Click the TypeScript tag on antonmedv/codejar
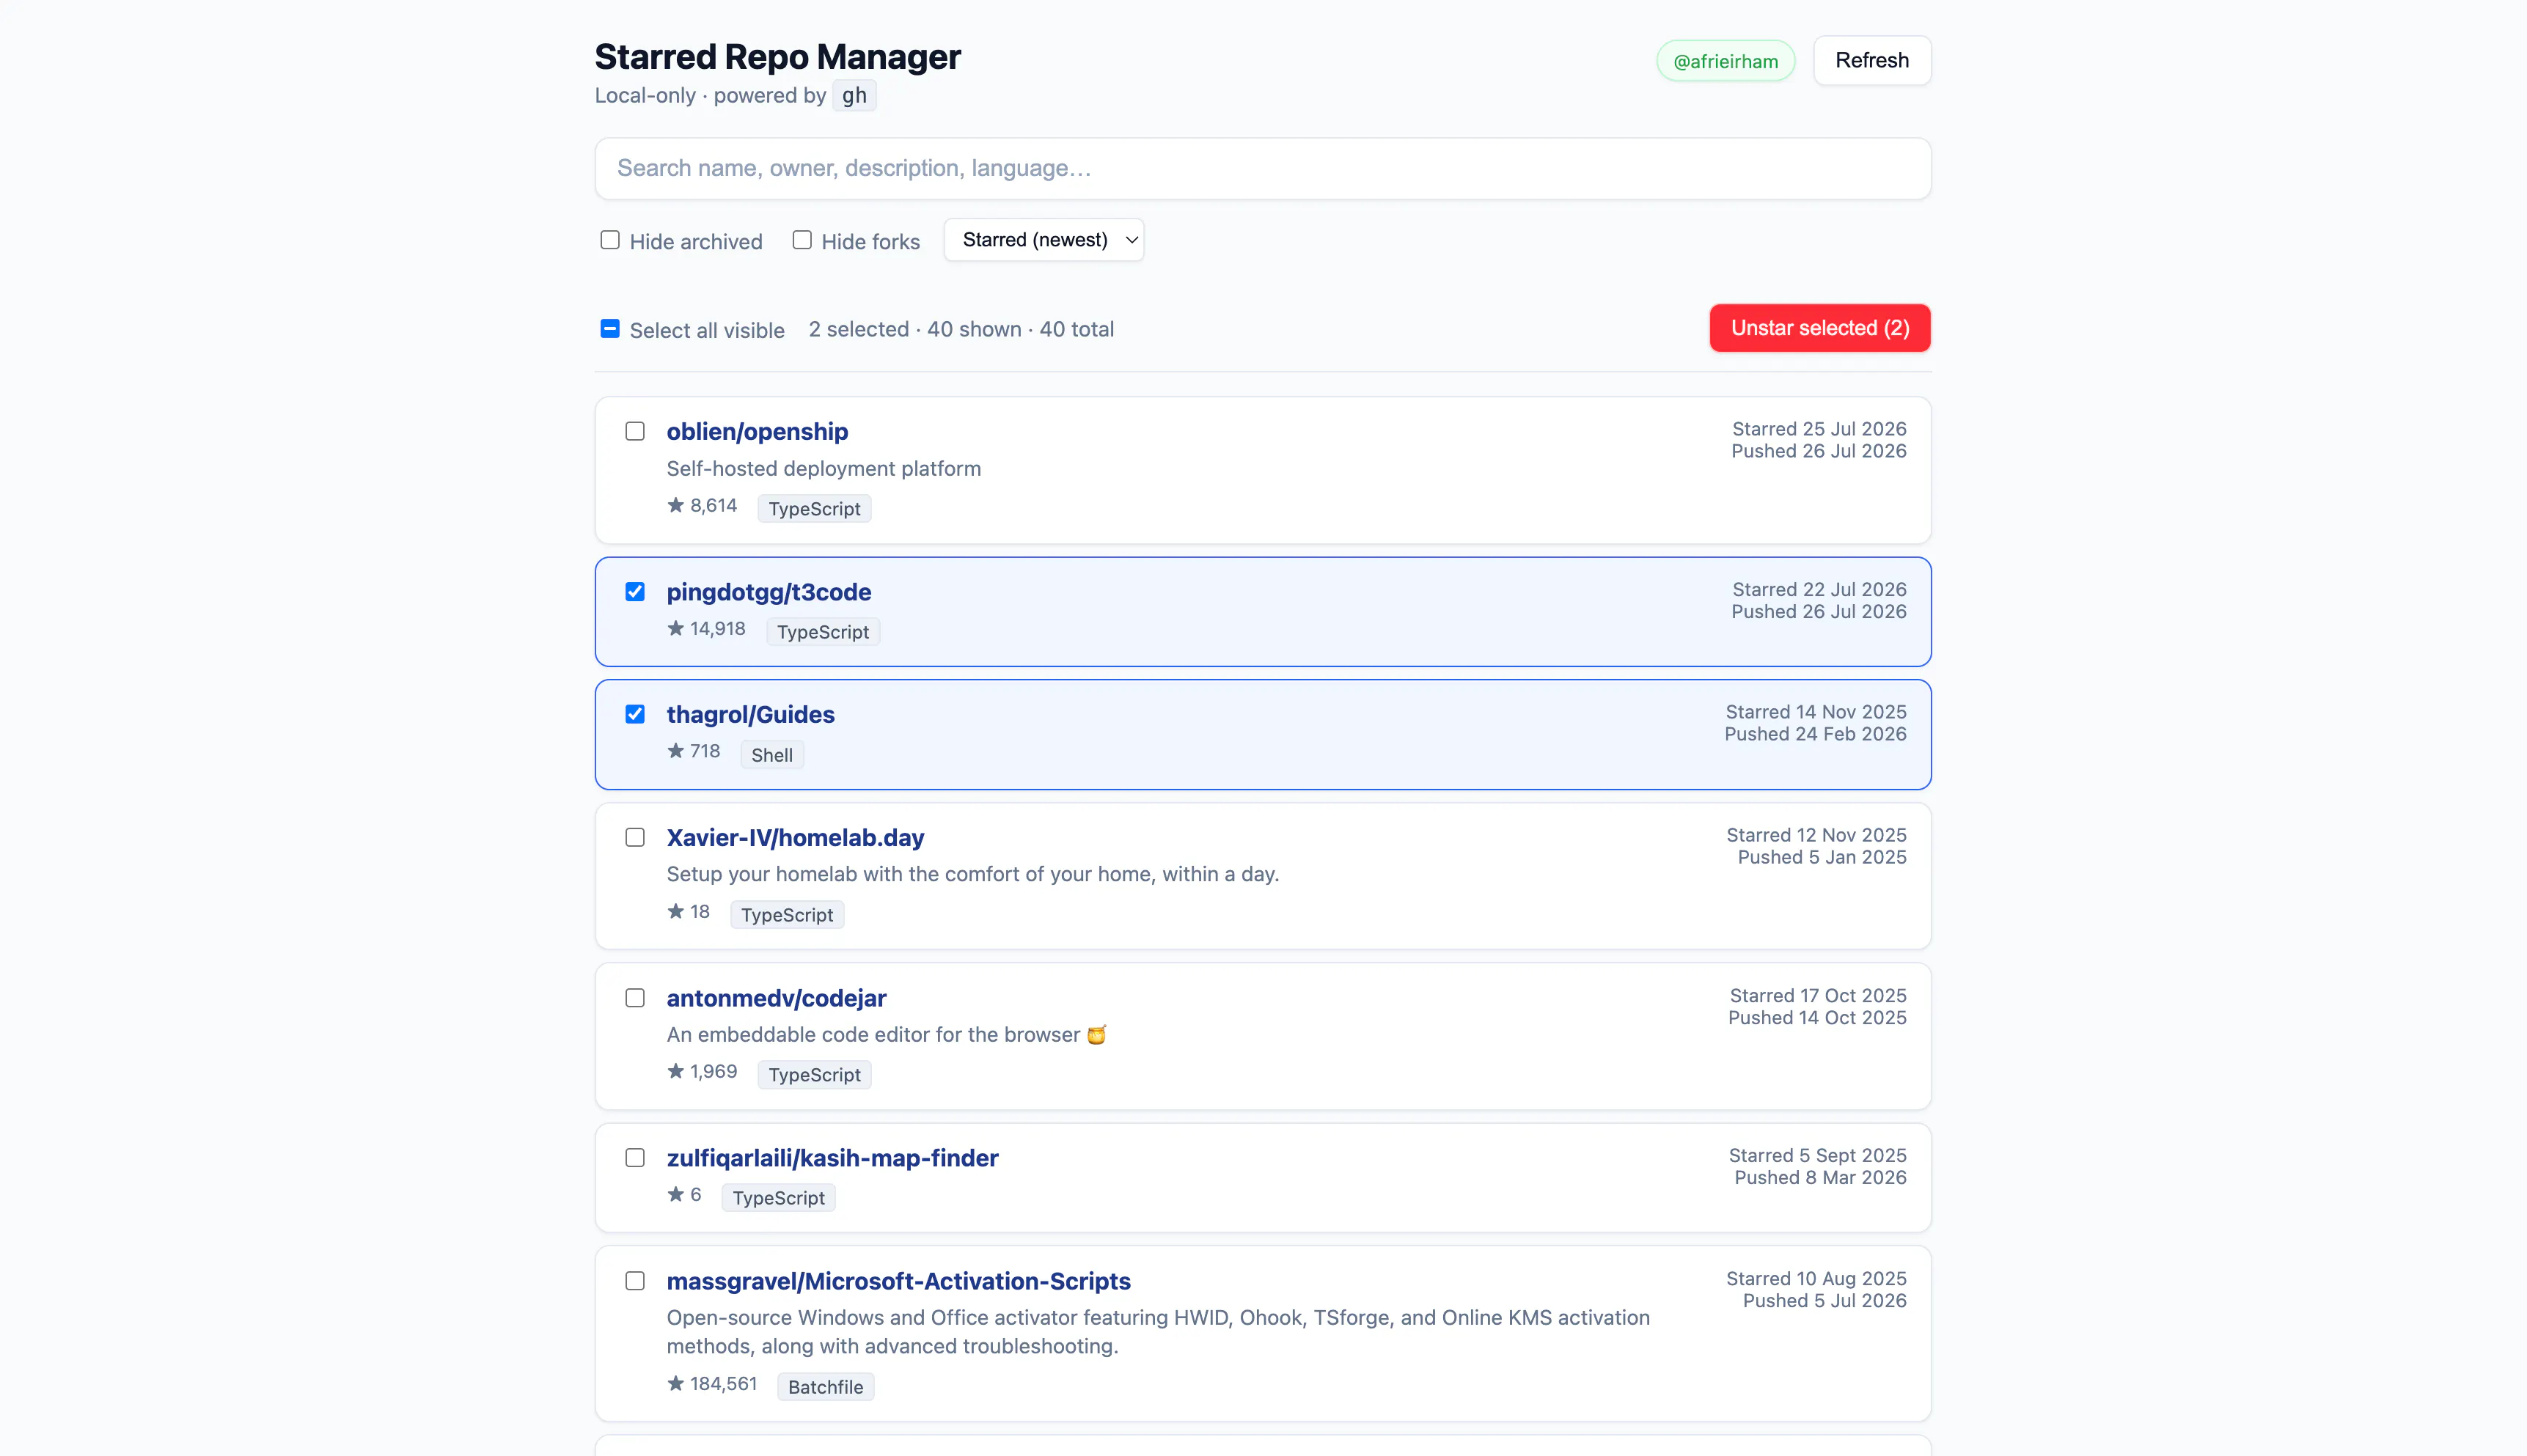Image resolution: width=2527 pixels, height=1456 pixels. pyautogui.click(x=814, y=1075)
